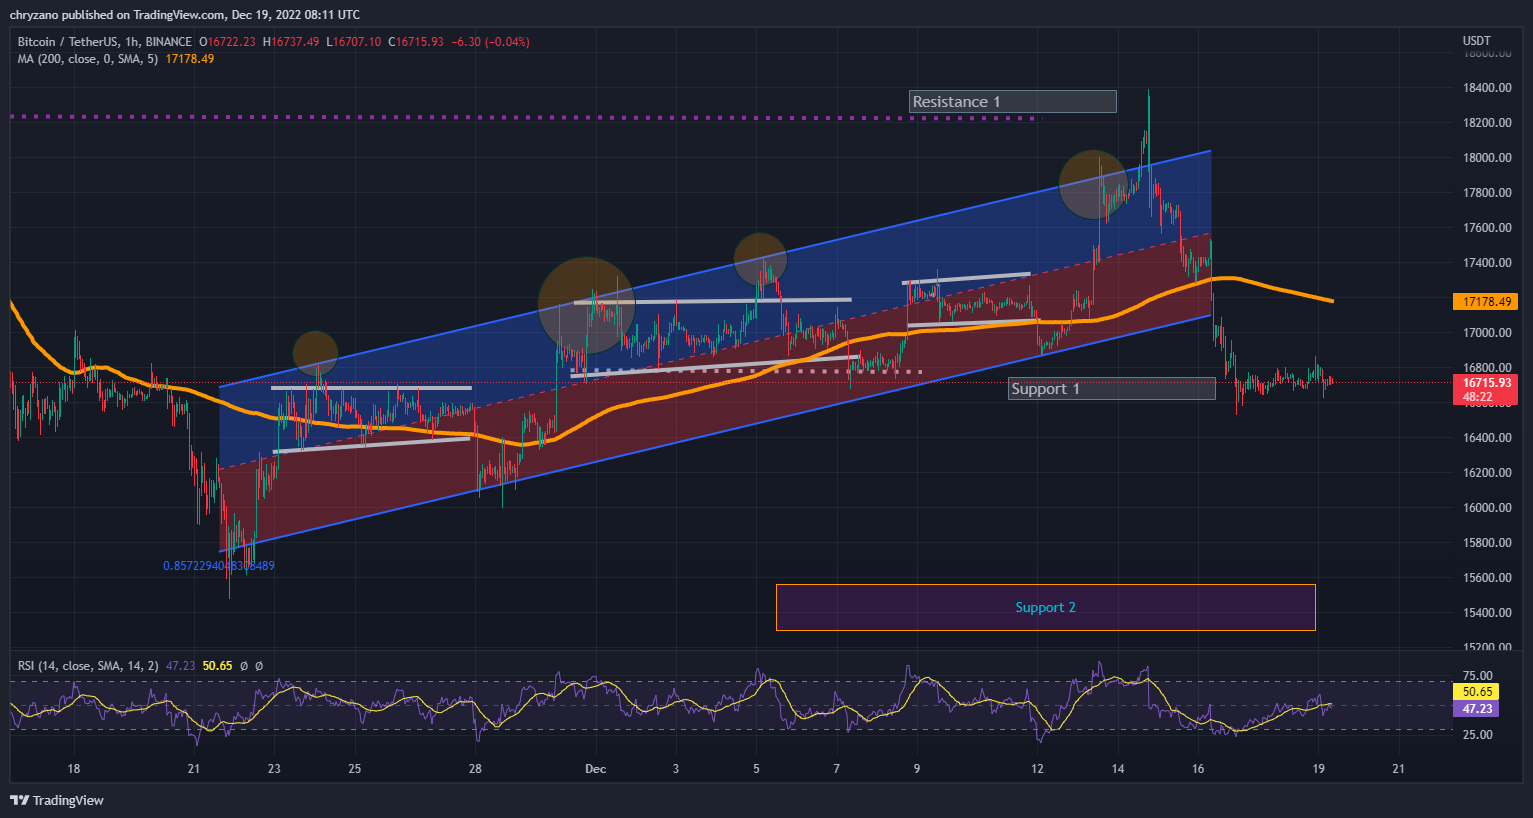Click the Dec label on the time axis

coord(595,769)
